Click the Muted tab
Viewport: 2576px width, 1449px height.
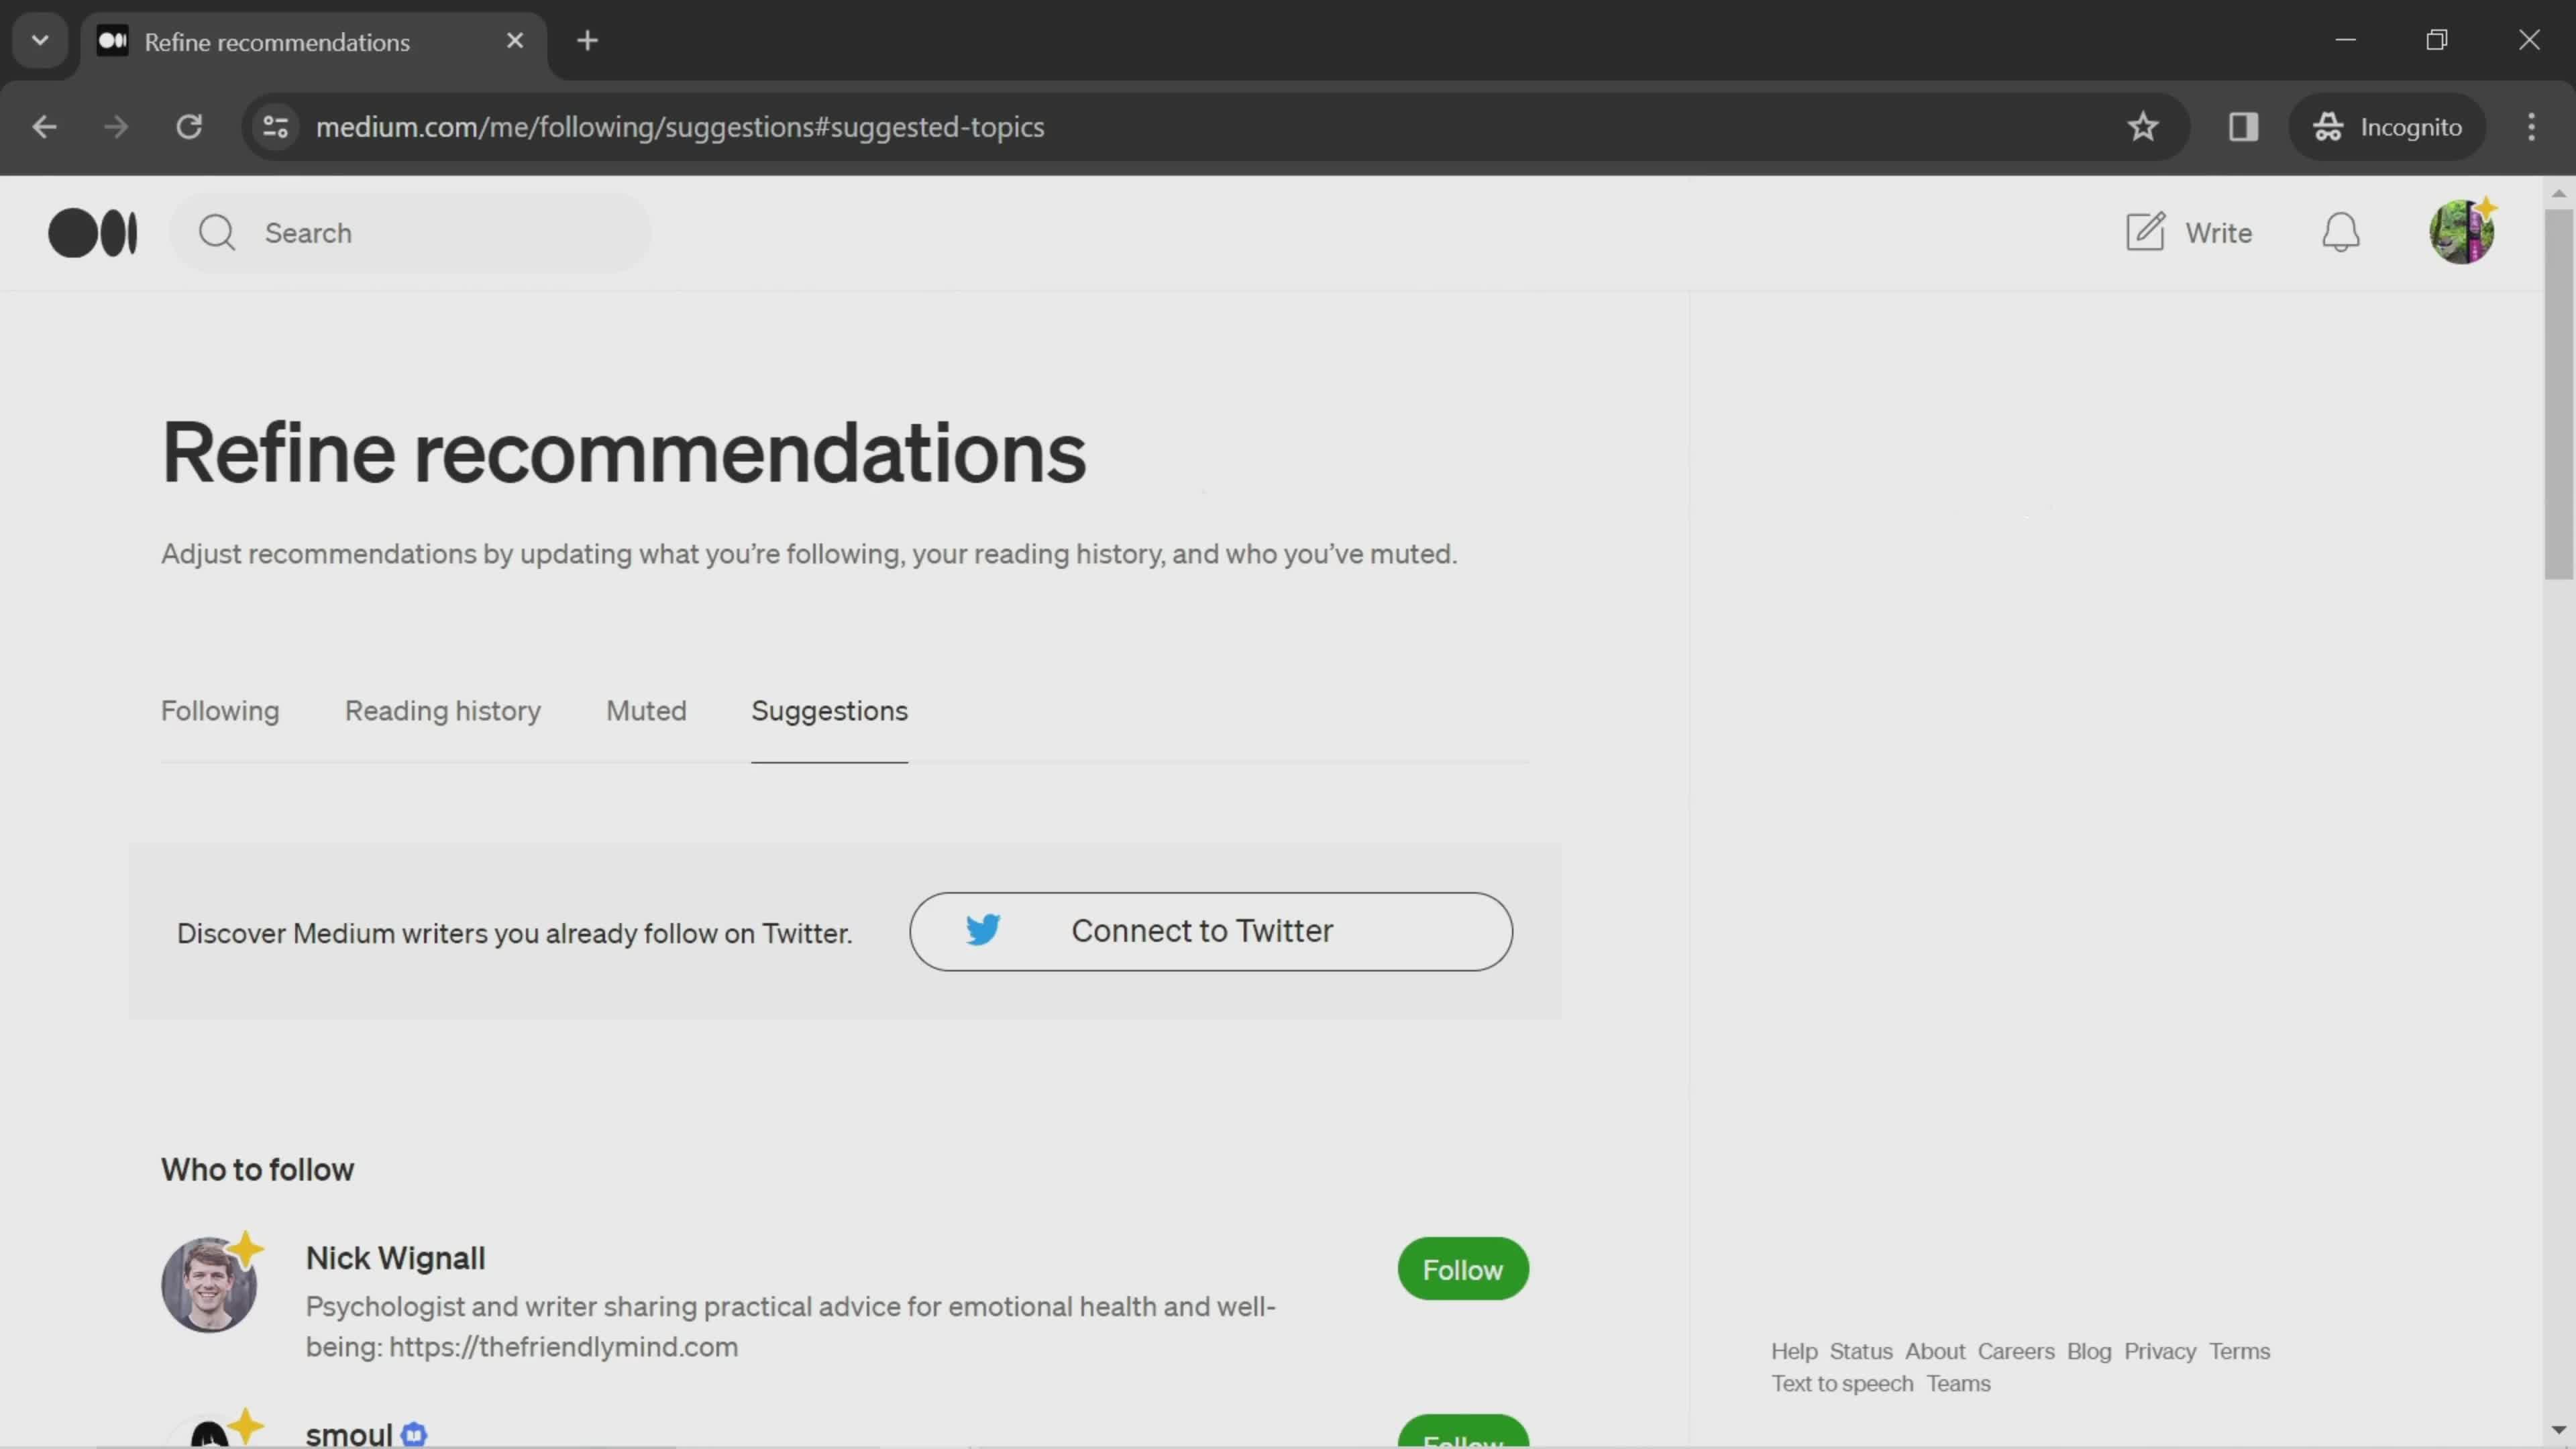tap(646, 710)
